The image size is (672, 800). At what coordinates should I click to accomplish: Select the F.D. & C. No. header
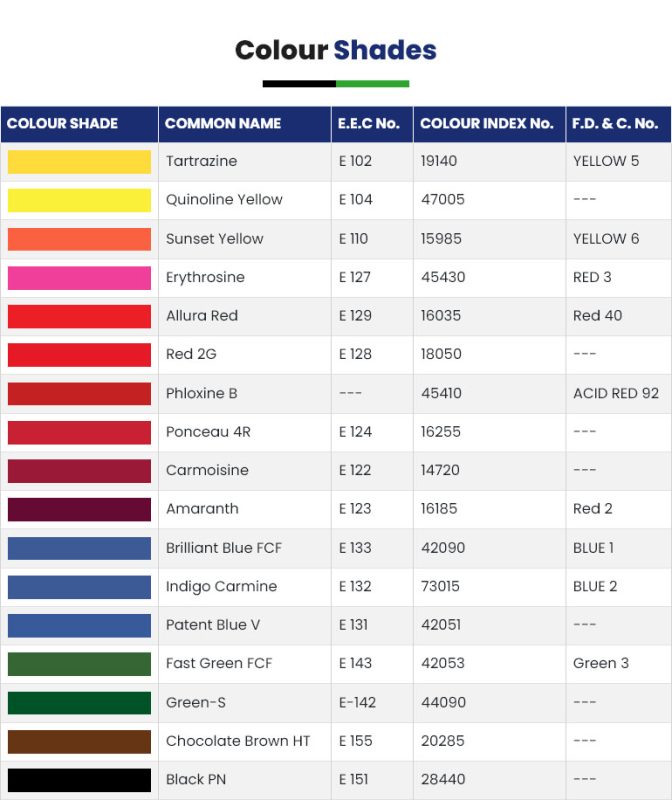(614, 124)
